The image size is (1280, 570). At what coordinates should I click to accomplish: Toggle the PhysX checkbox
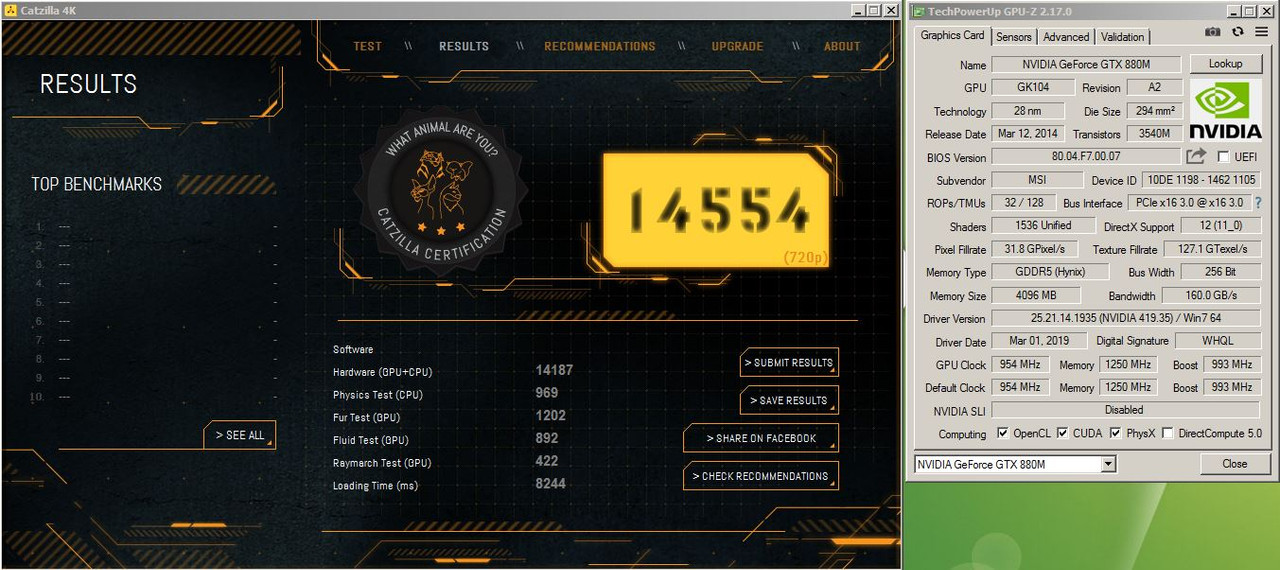1115,434
